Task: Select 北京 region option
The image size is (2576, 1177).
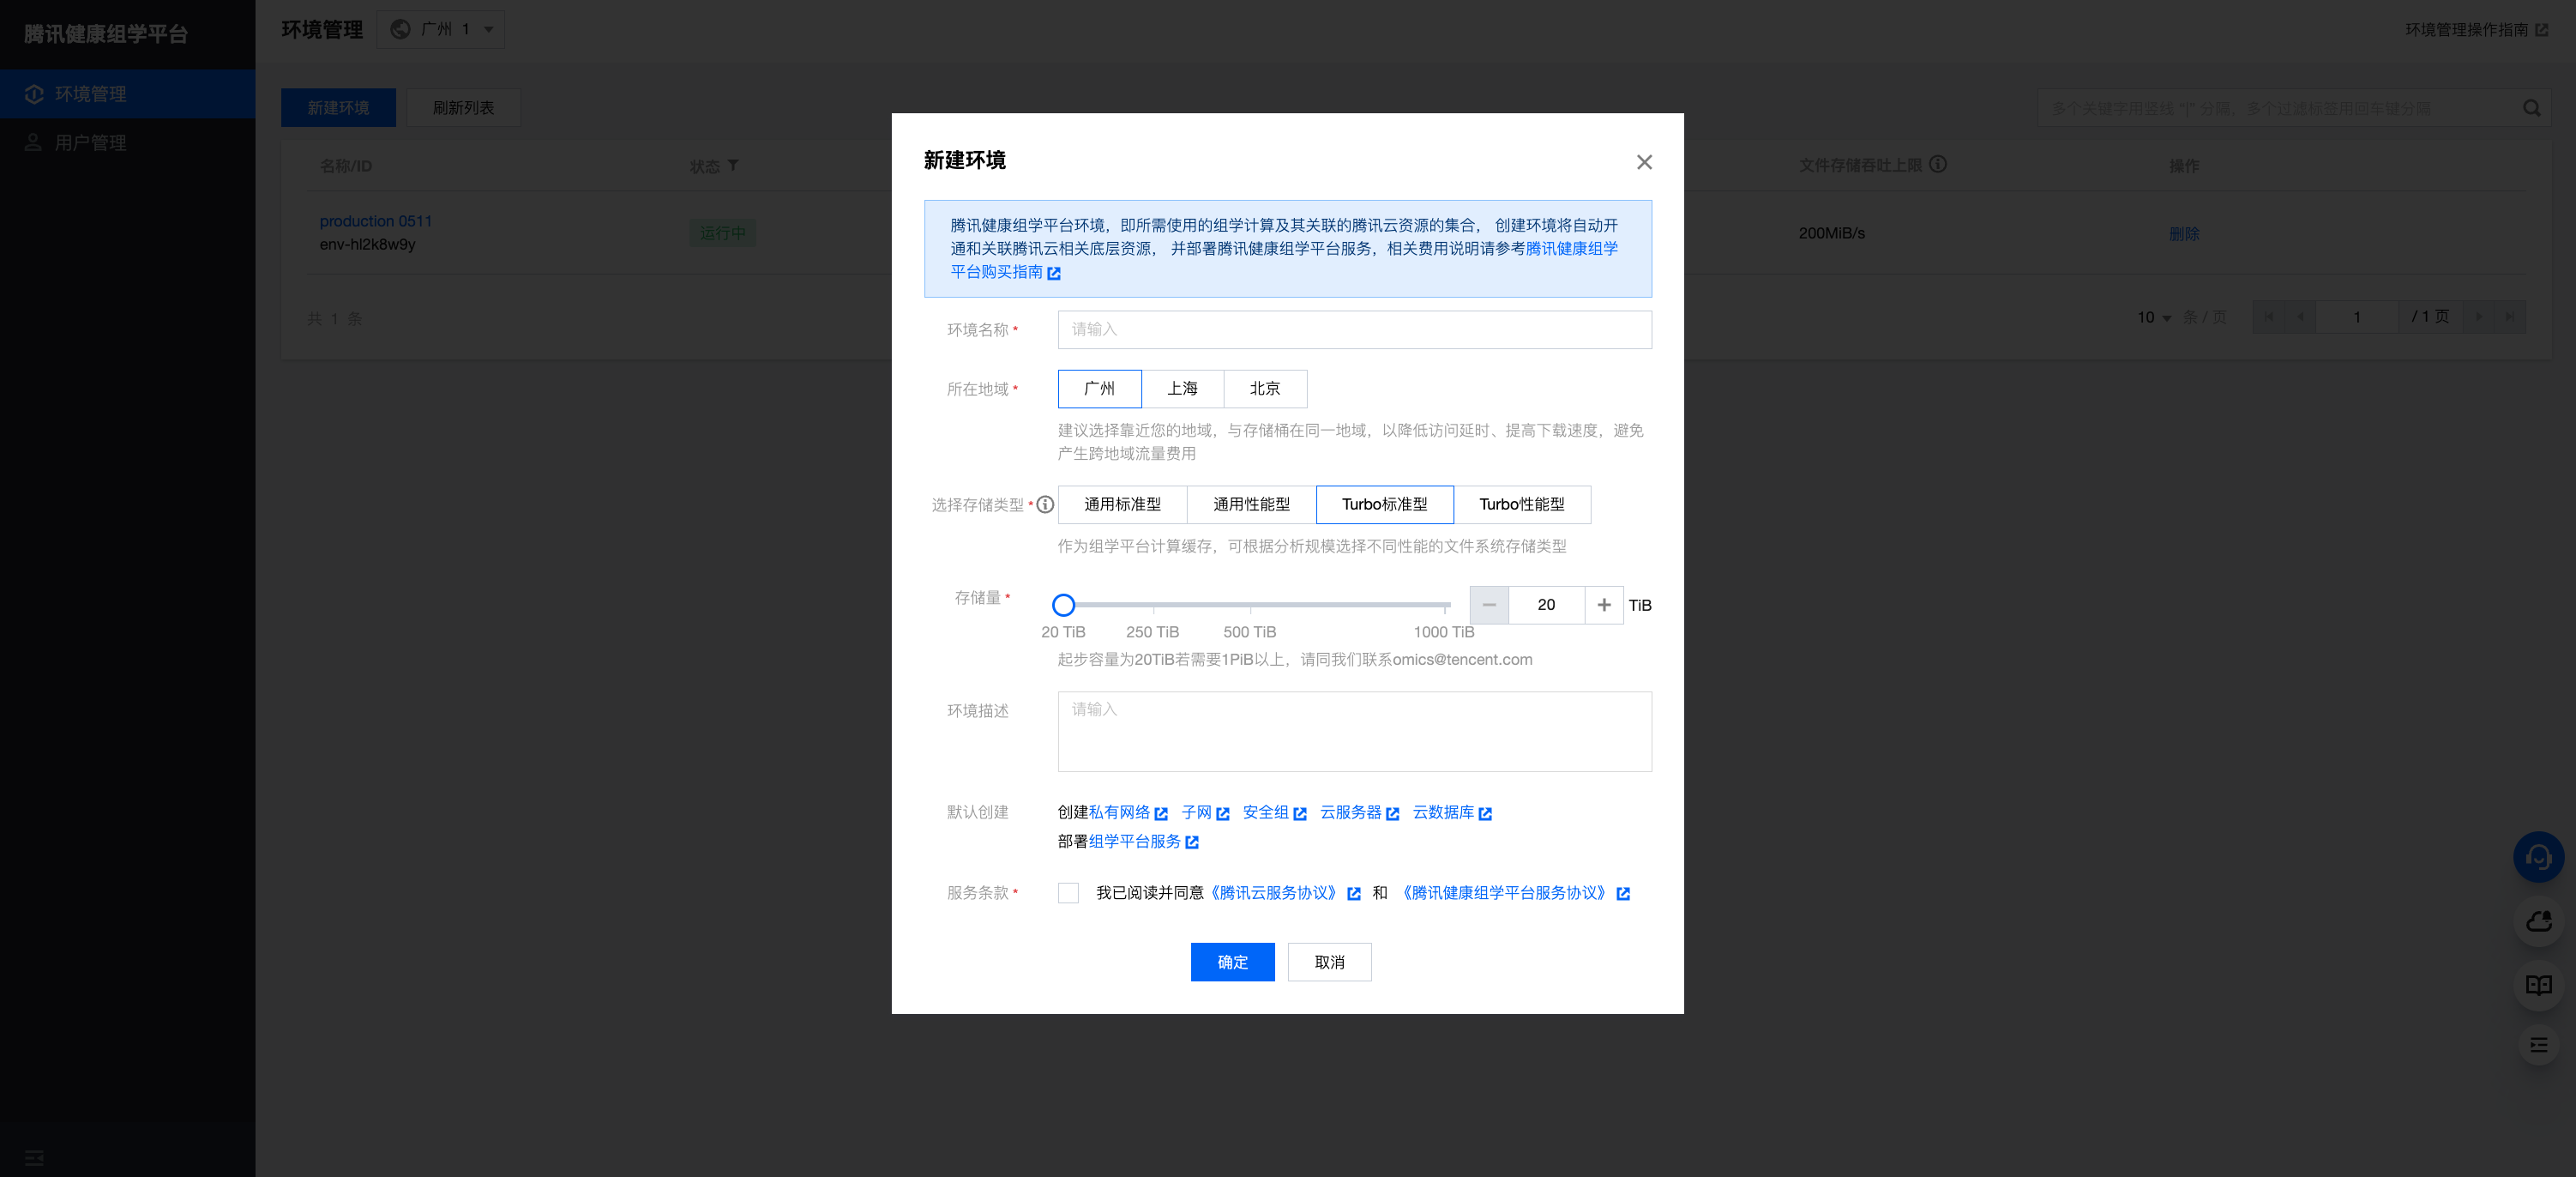Action: pyautogui.click(x=1265, y=389)
